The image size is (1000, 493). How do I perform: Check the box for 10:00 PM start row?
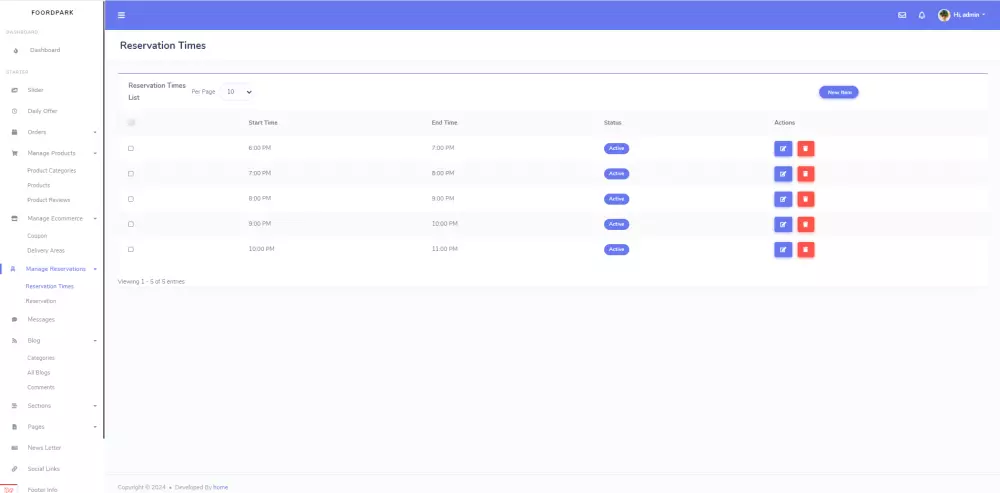(x=131, y=249)
